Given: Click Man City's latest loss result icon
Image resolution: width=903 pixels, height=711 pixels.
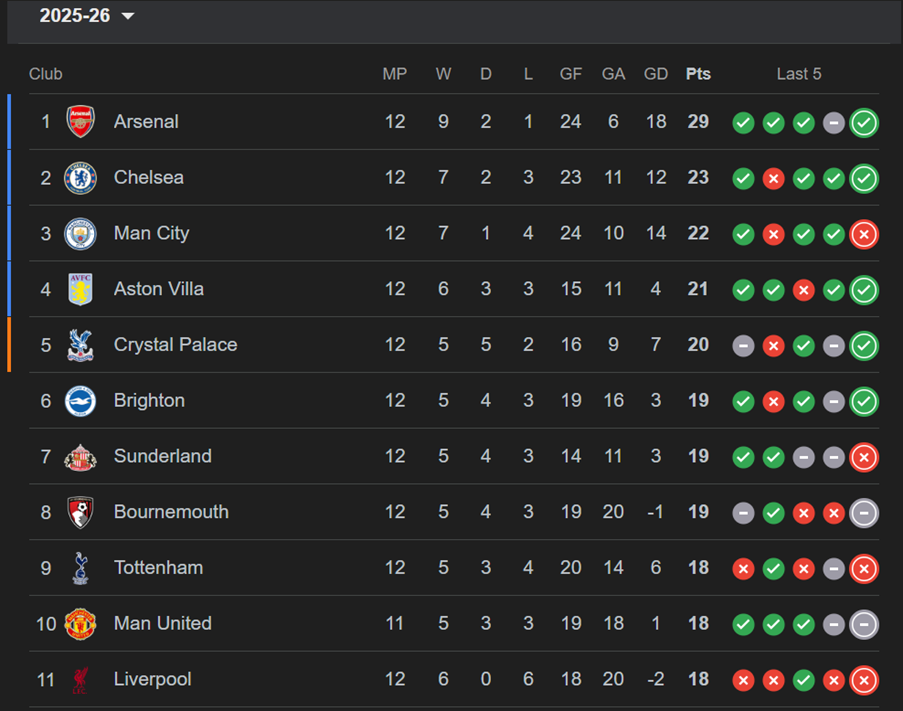Looking at the screenshot, I should coord(864,234).
